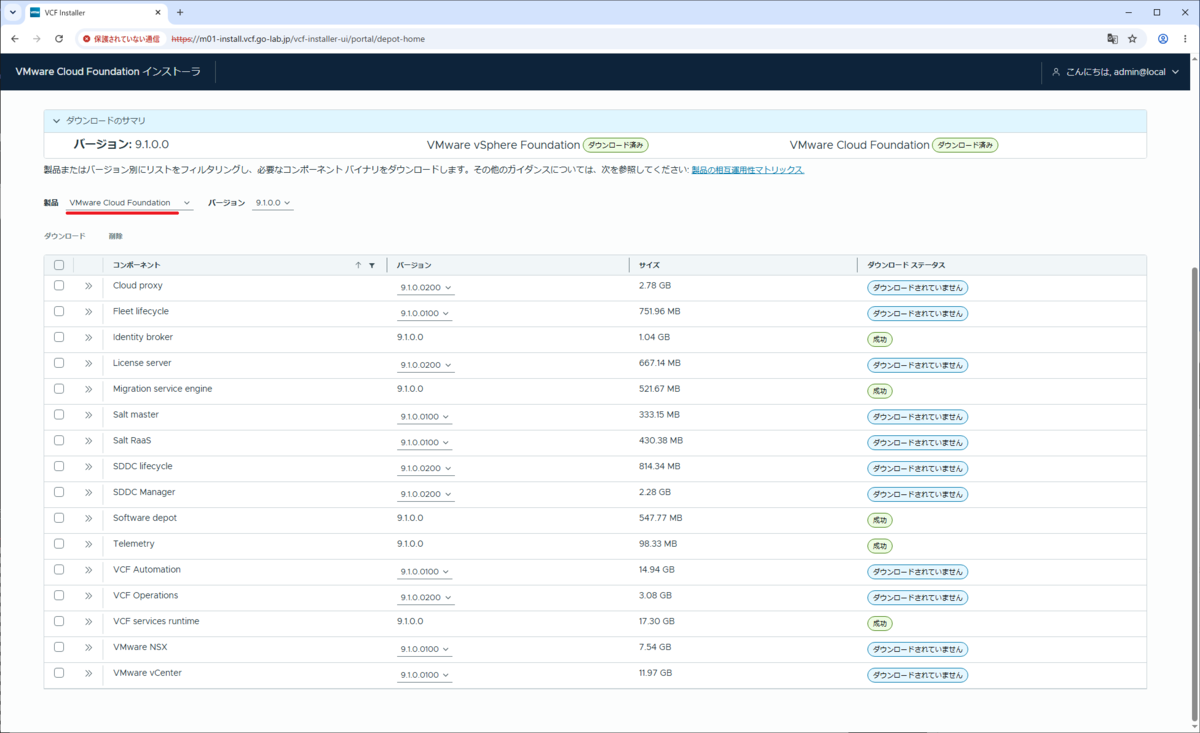Expand details for VCF services runtime row
This screenshot has width=1200, height=733.
click(x=88, y=622)
